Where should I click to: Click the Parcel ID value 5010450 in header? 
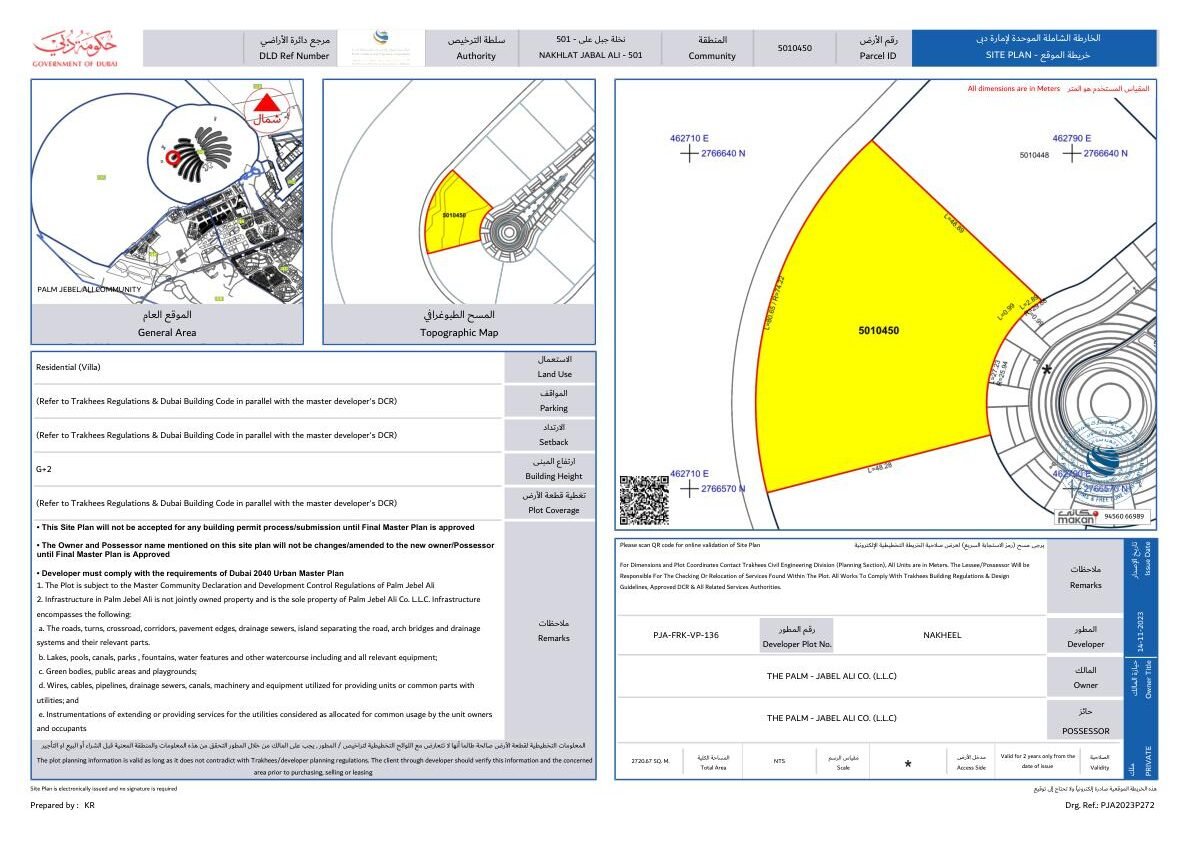pos(795,47)
